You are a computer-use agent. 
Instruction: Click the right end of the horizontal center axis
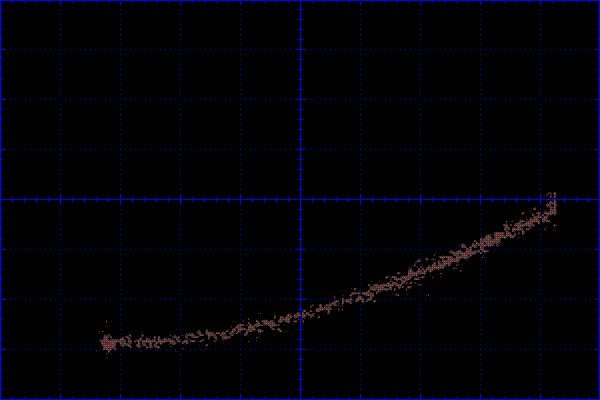point(597,199)
